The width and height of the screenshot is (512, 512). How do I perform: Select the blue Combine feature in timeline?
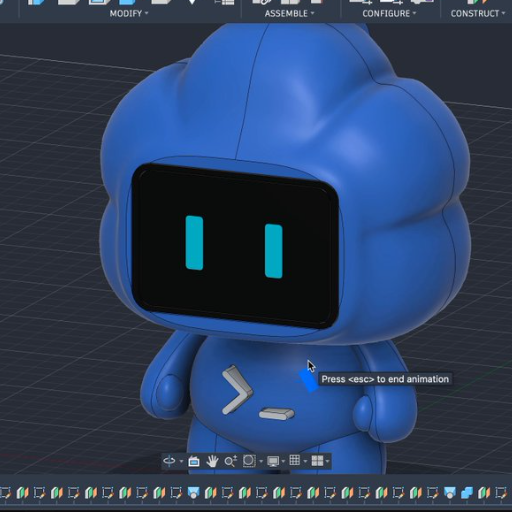467,493
